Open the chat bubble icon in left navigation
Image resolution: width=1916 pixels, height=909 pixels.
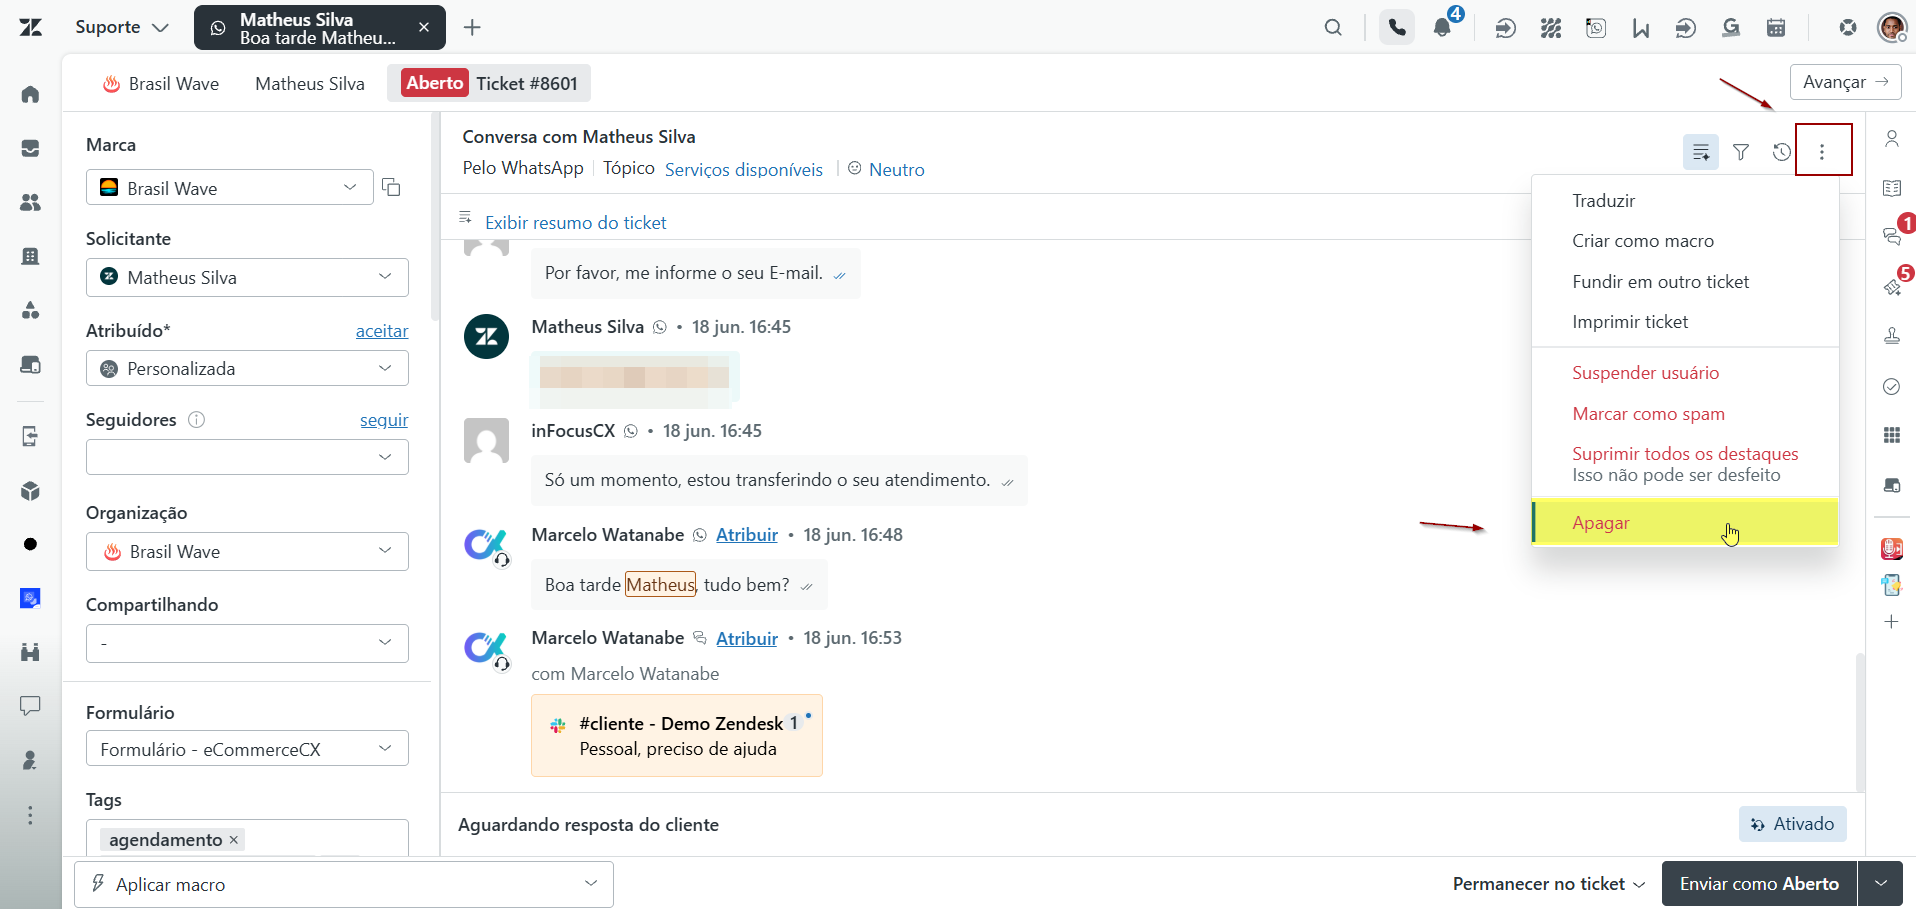click(x=30, y=706)
